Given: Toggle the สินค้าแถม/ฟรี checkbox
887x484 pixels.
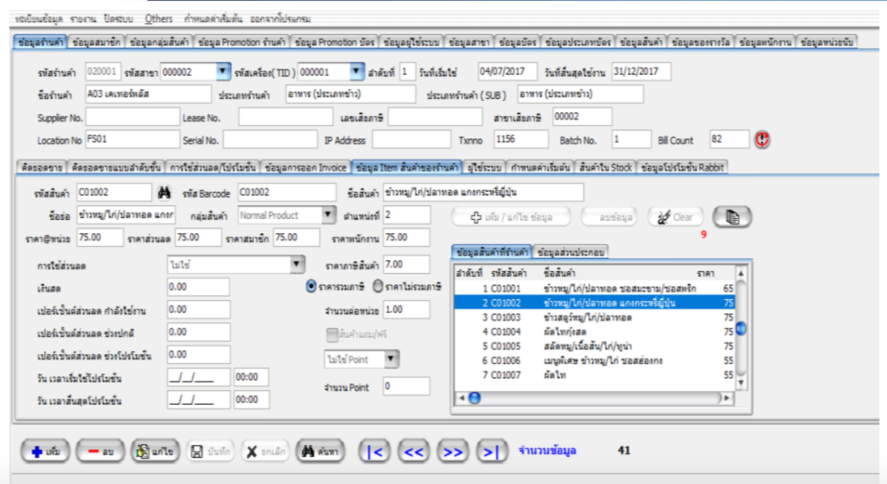Looking at the screenshot, I should tap(332, 334).
